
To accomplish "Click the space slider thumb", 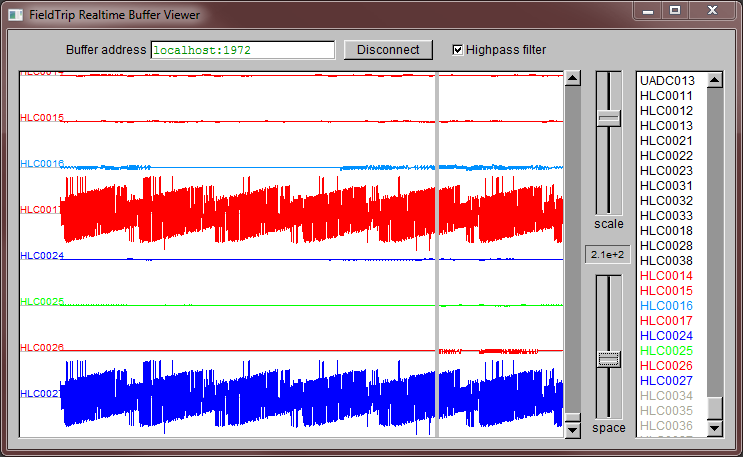I will coord(609,358).
